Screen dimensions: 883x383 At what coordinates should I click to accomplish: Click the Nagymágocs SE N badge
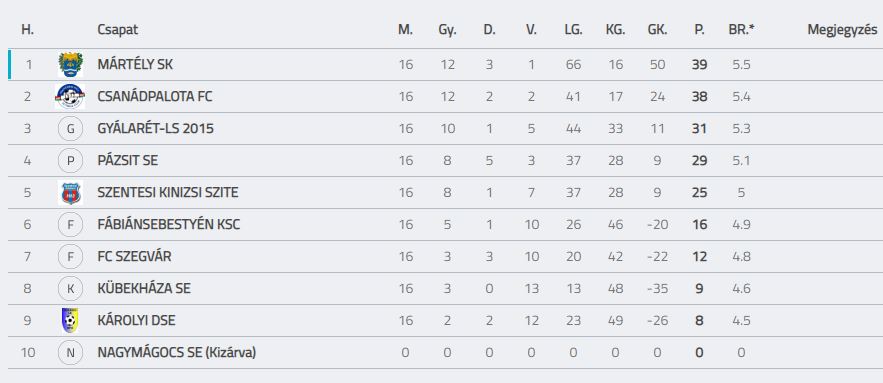[70, 353]
